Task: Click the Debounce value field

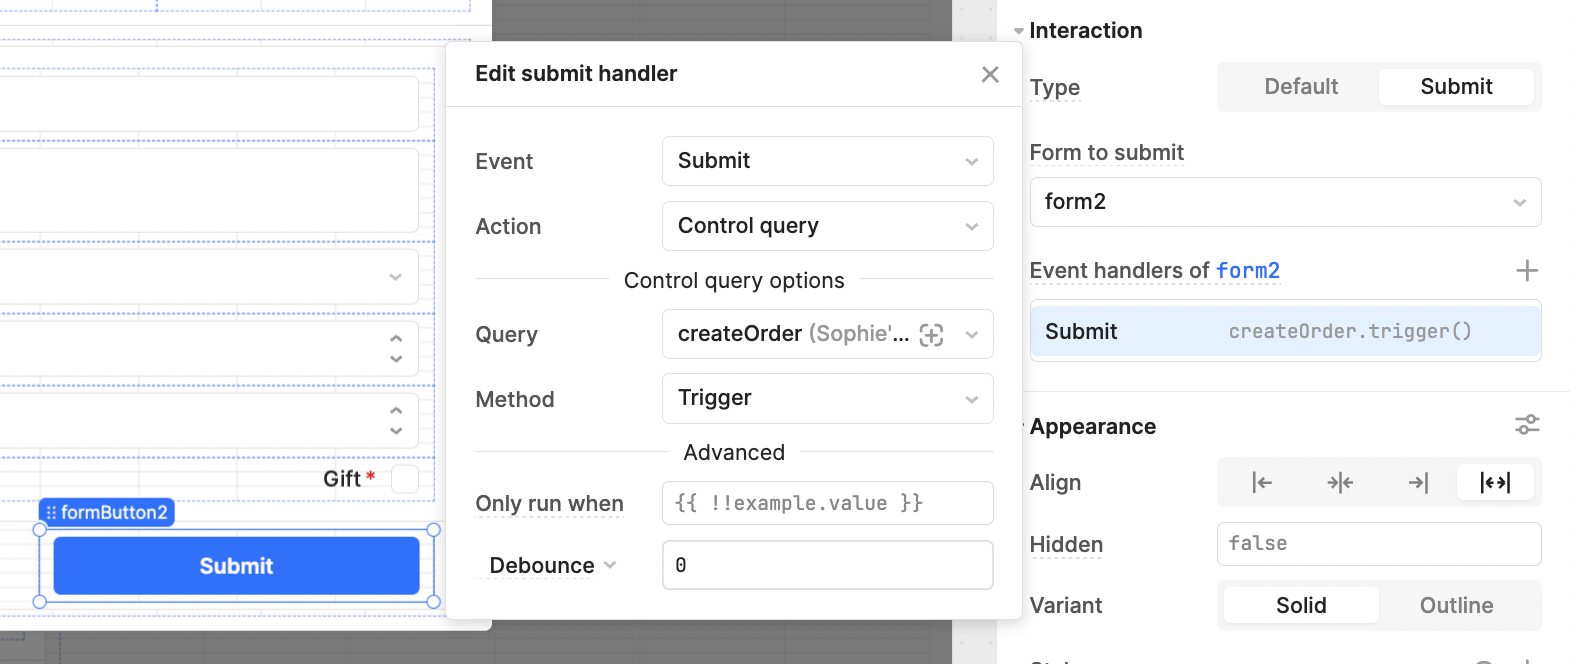Action: [827, 565]
